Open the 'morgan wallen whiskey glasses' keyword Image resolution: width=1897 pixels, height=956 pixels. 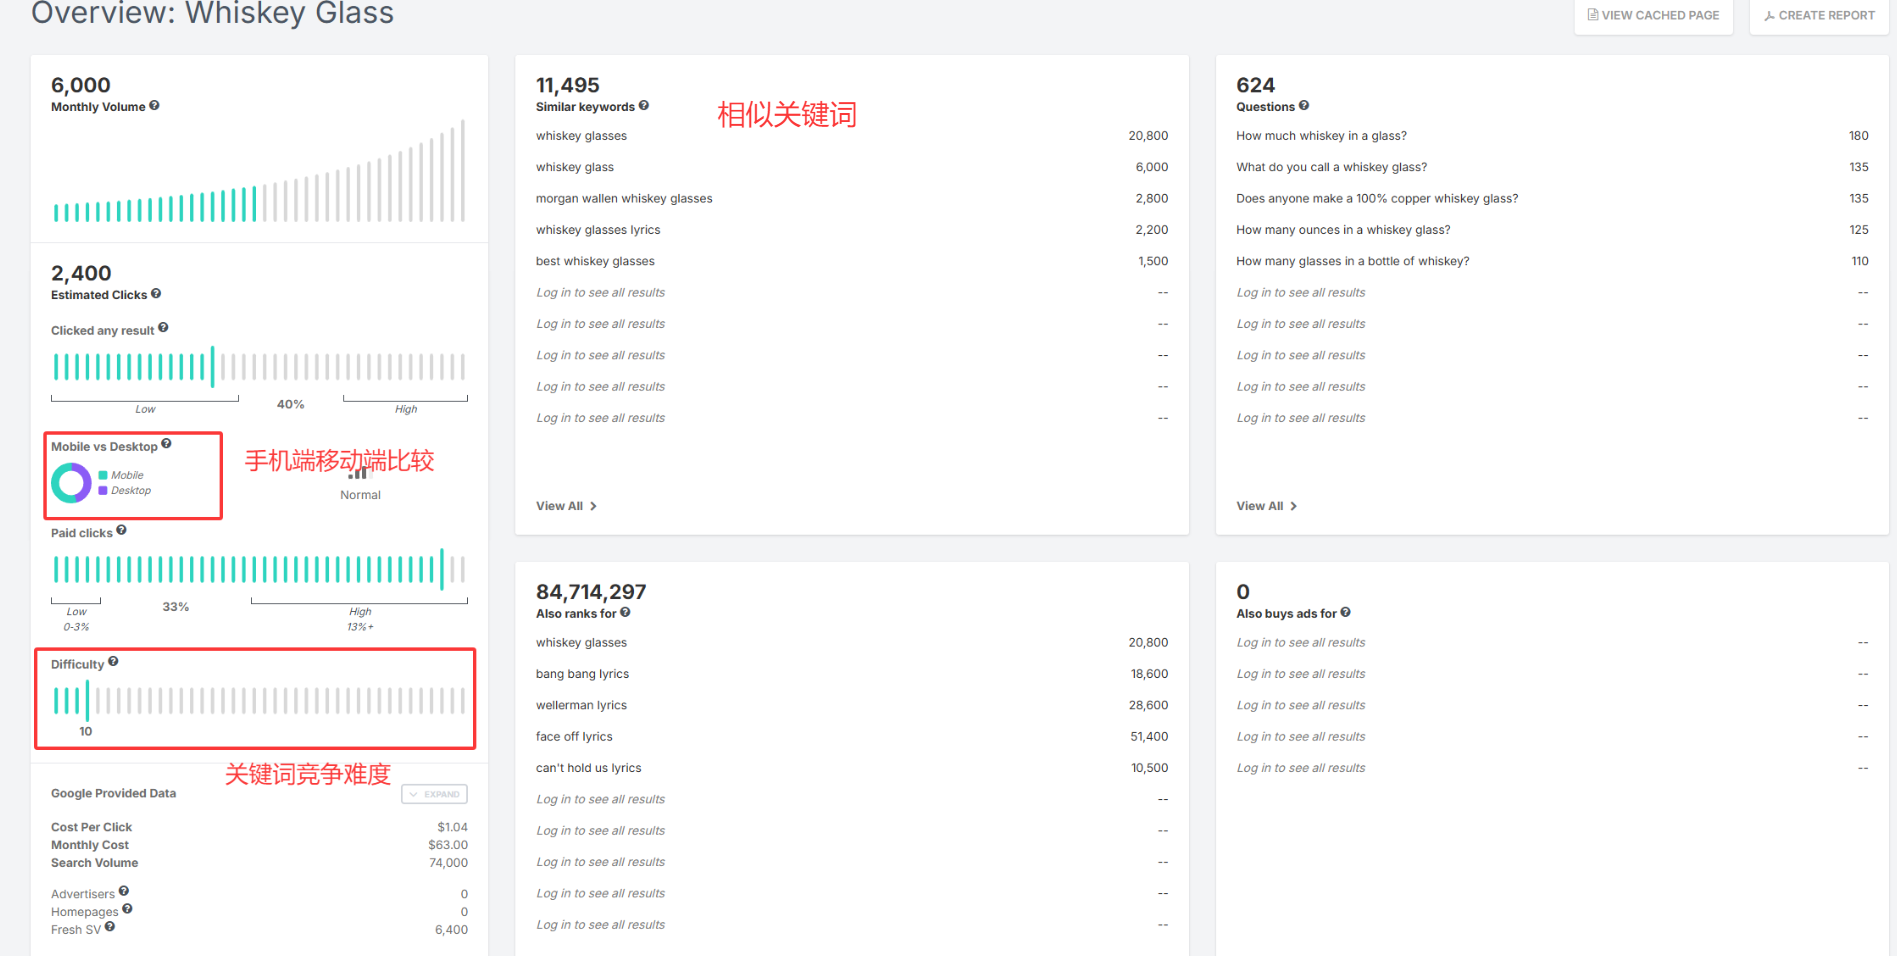pyautogui.click(x=624, y=199)
